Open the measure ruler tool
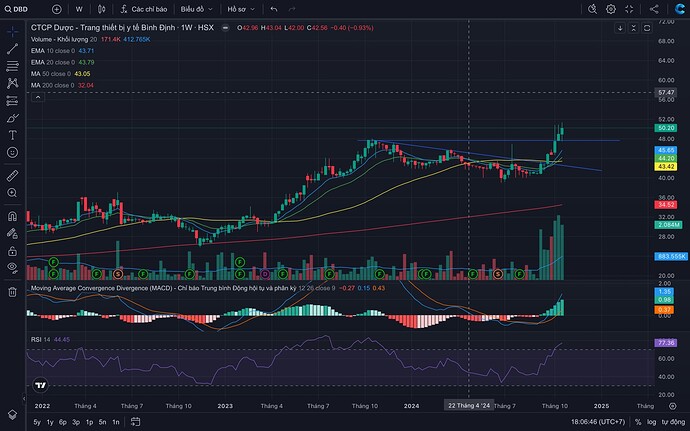Image resolution: width=690 pixels, height=431 pixels. 12,172
